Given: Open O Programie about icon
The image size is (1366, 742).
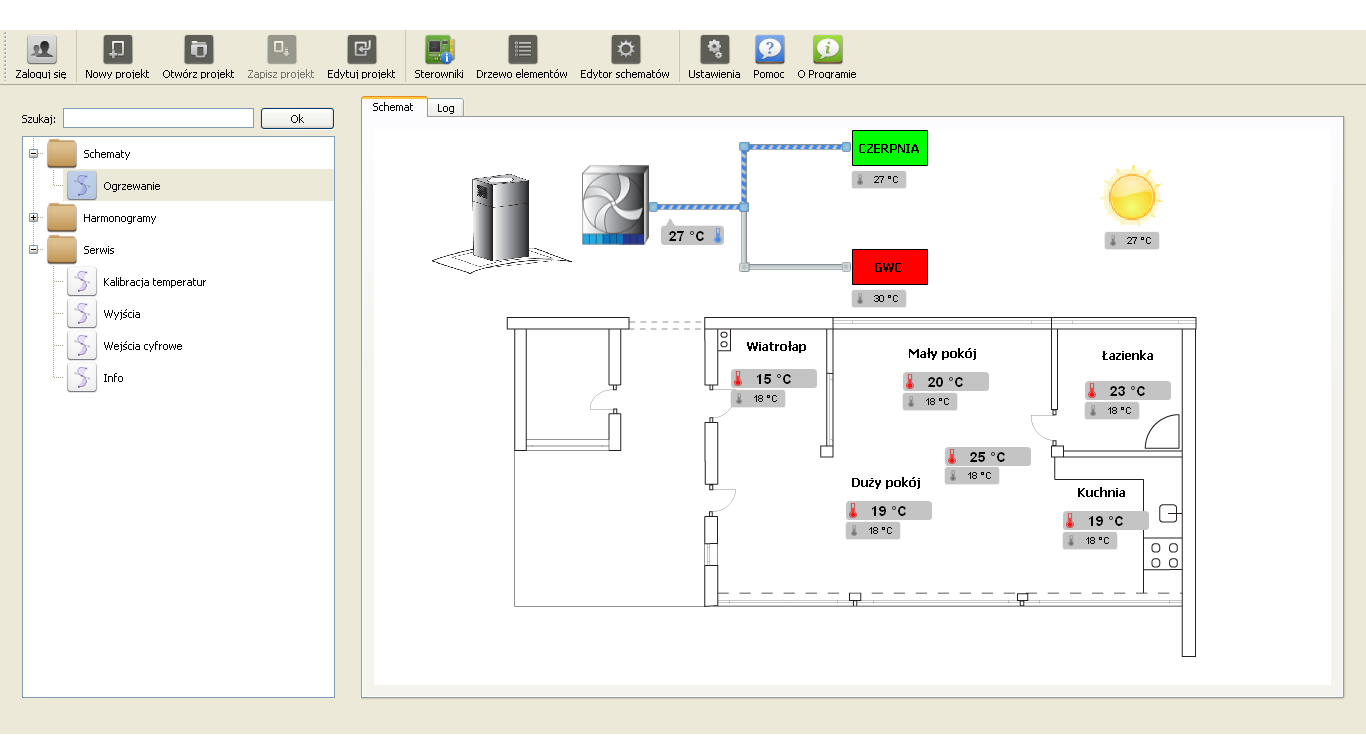Looking at the screenshot, I should [x=827, y=50].
